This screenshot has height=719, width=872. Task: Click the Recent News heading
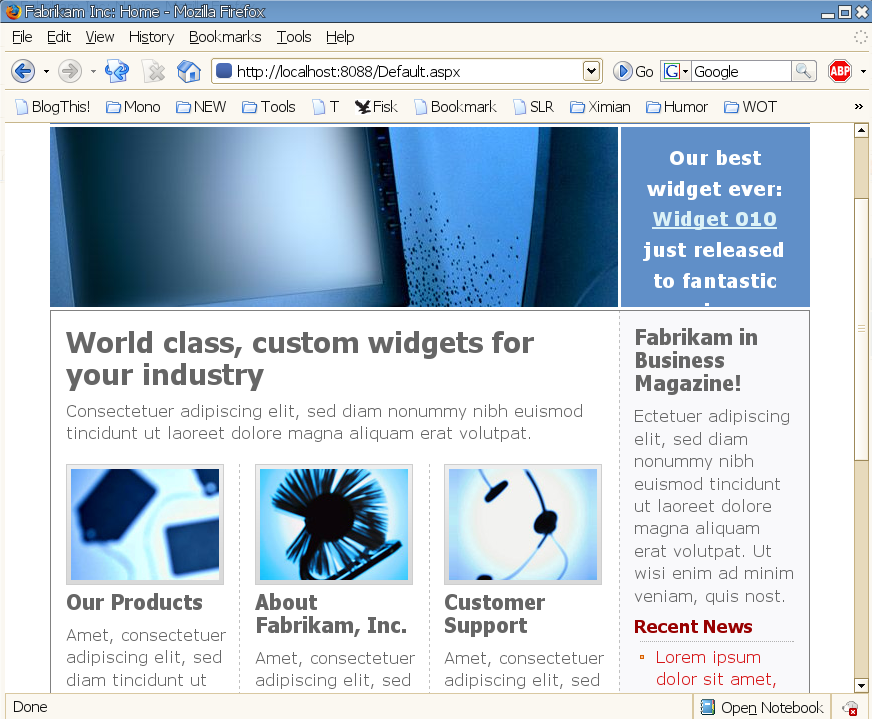tap(693, 627)
